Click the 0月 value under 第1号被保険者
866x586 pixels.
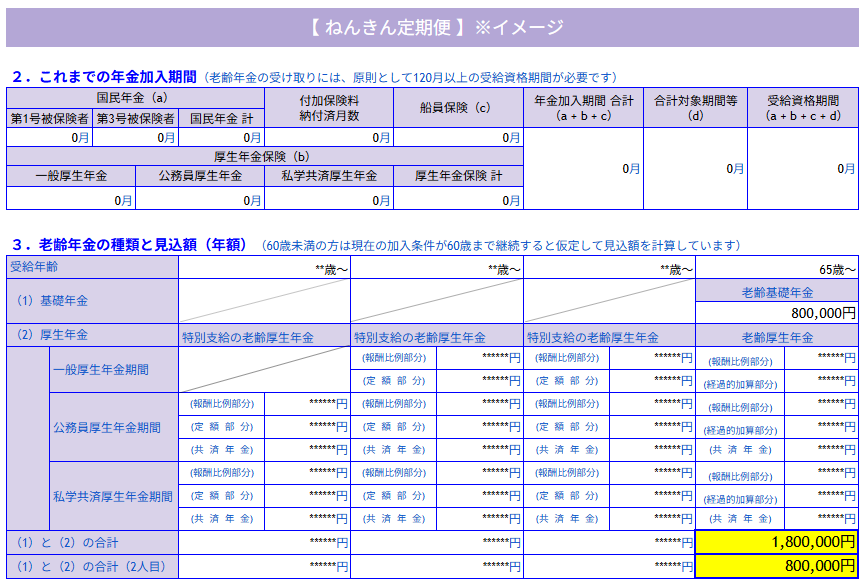pos(50,138)
